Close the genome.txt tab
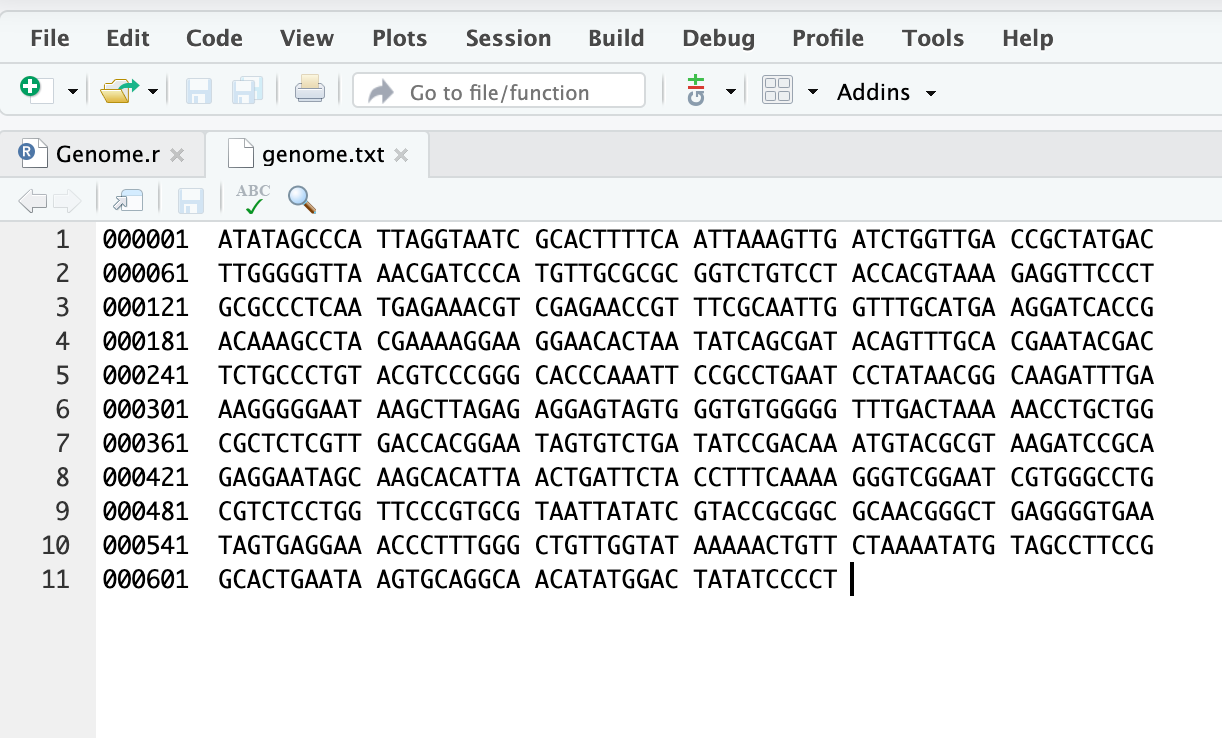Image resolution: width=1222 pixels, height=738 pixels. click(x=400, y=155)
